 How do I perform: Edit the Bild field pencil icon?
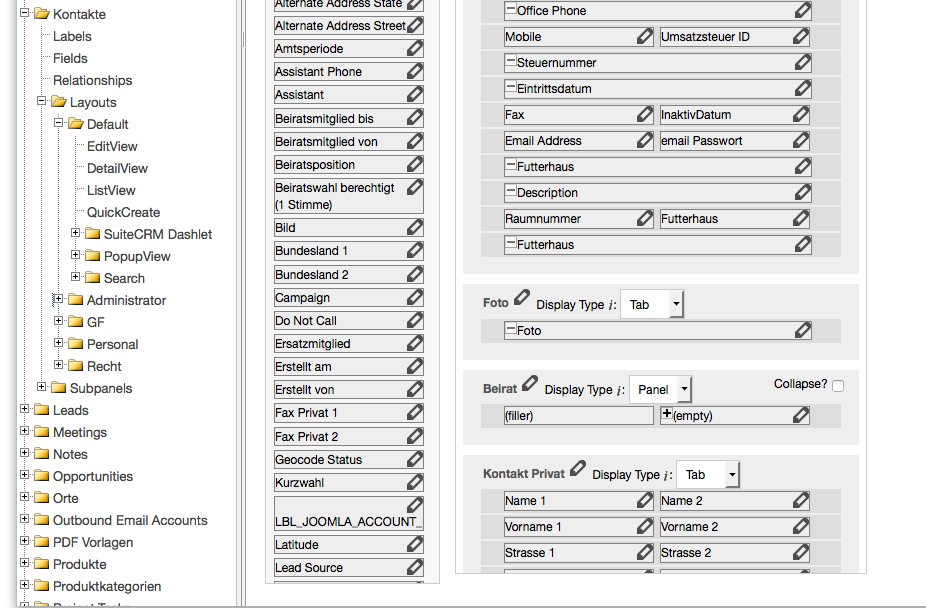[415, 227]
